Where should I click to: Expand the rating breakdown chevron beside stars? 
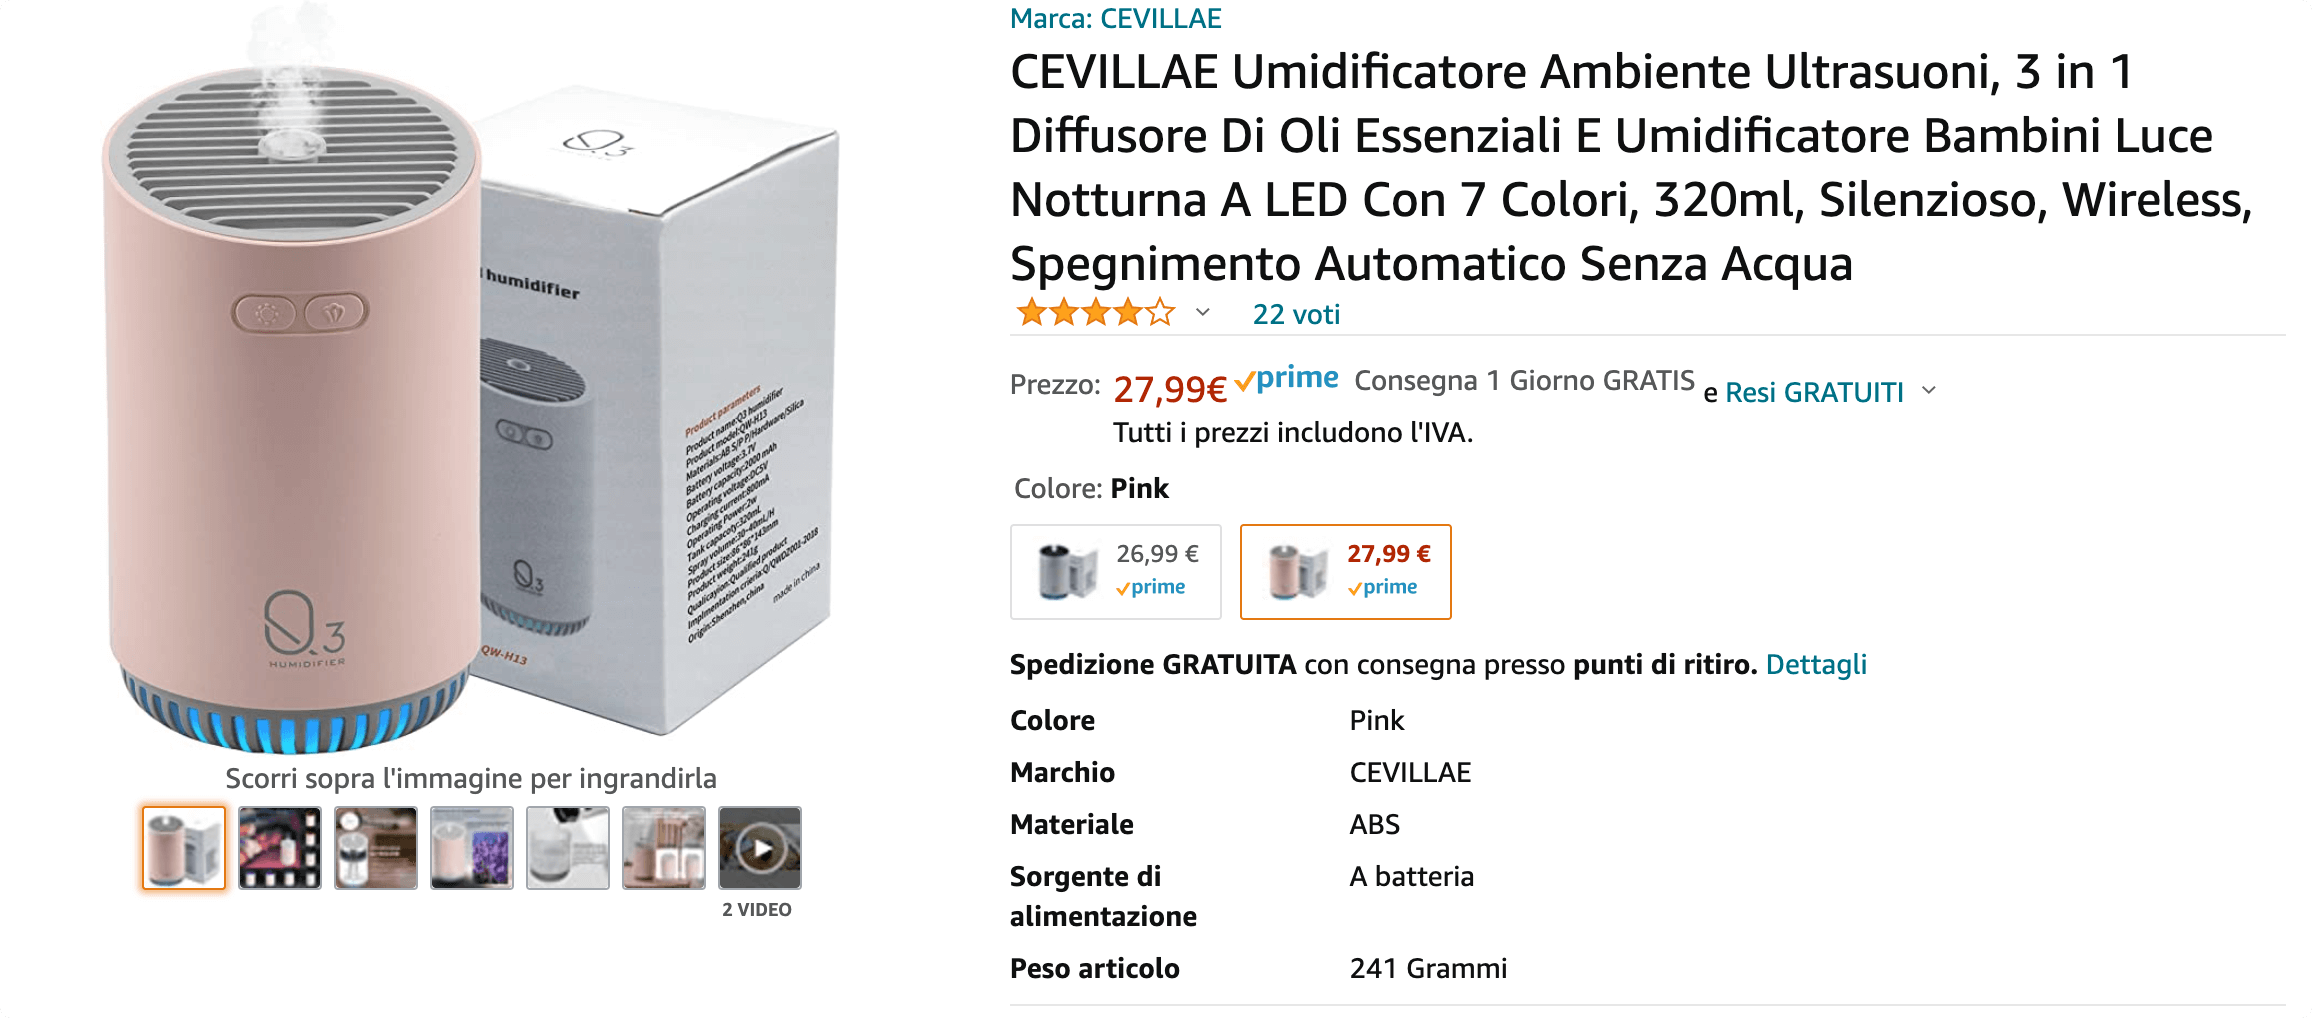point(1203,313)
